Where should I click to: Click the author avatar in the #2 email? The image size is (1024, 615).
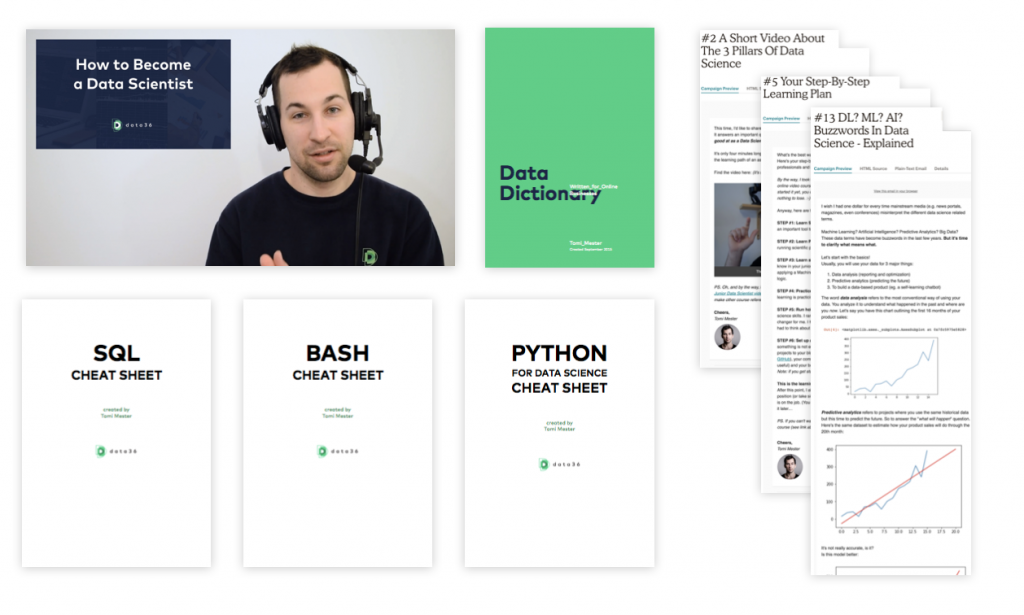pos(727,337)
